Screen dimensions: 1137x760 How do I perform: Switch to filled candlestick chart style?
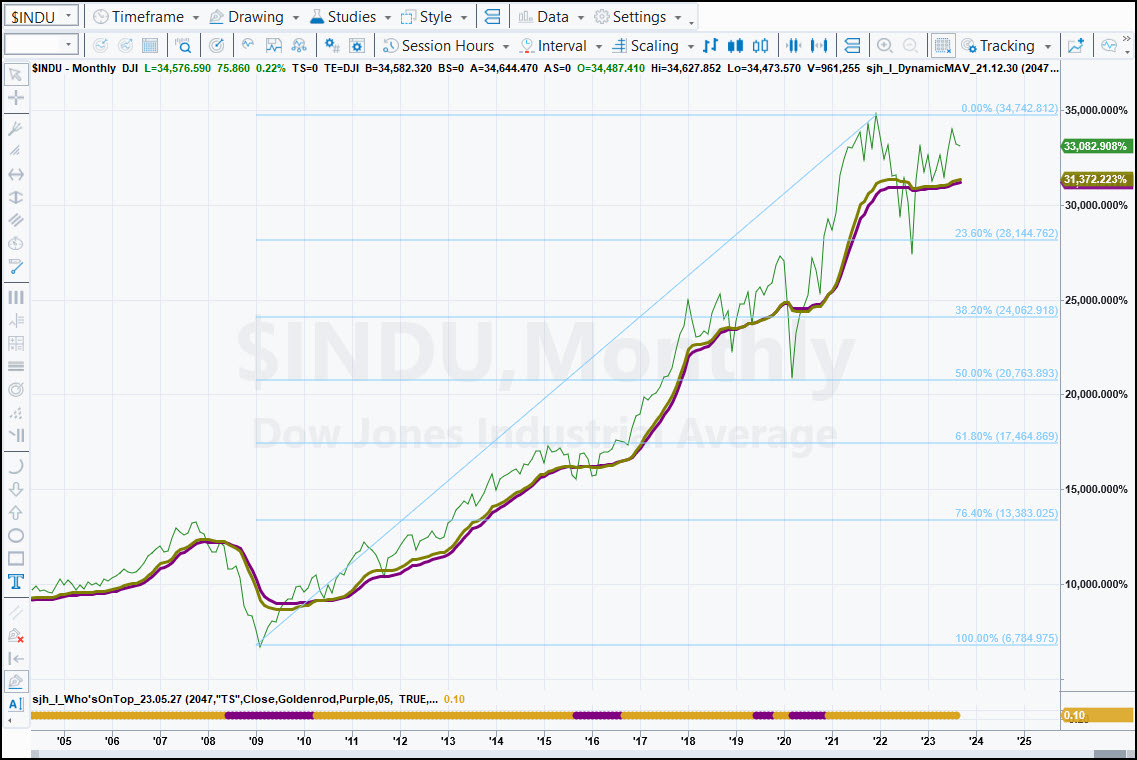[x=735, y=46]
